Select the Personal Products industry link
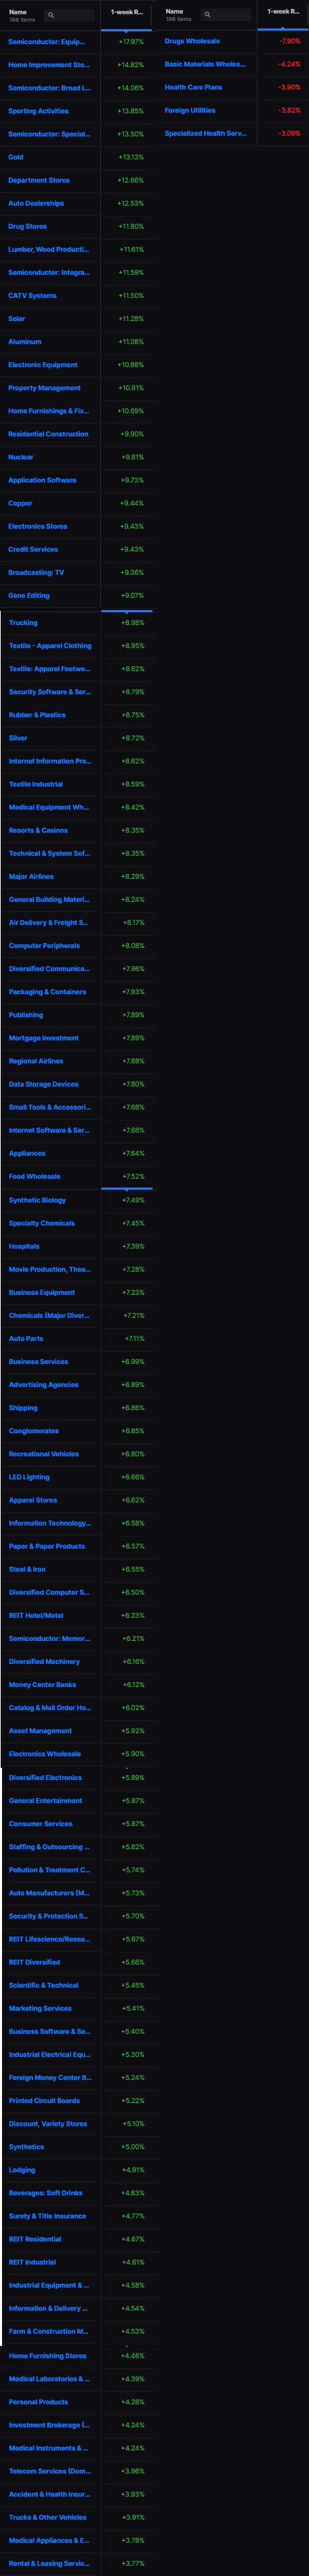This screenshot has height=2576, width=309. tap(38, 2402)
